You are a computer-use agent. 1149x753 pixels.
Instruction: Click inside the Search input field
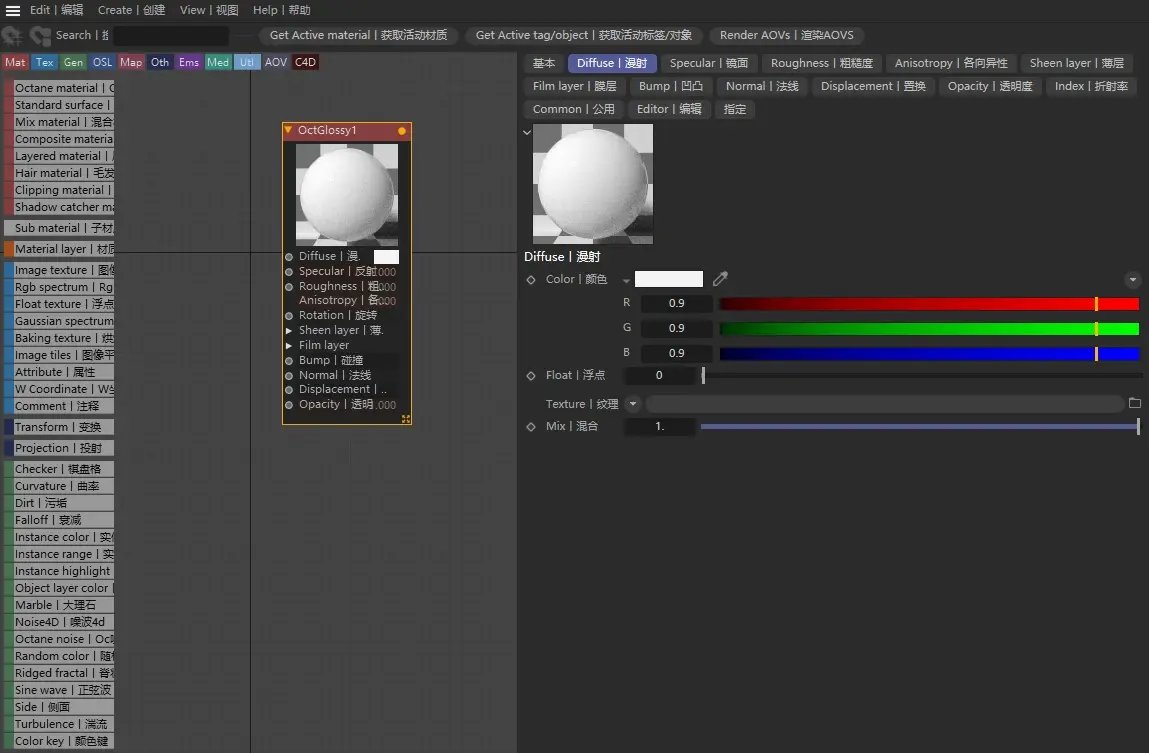tap(170, 35)
